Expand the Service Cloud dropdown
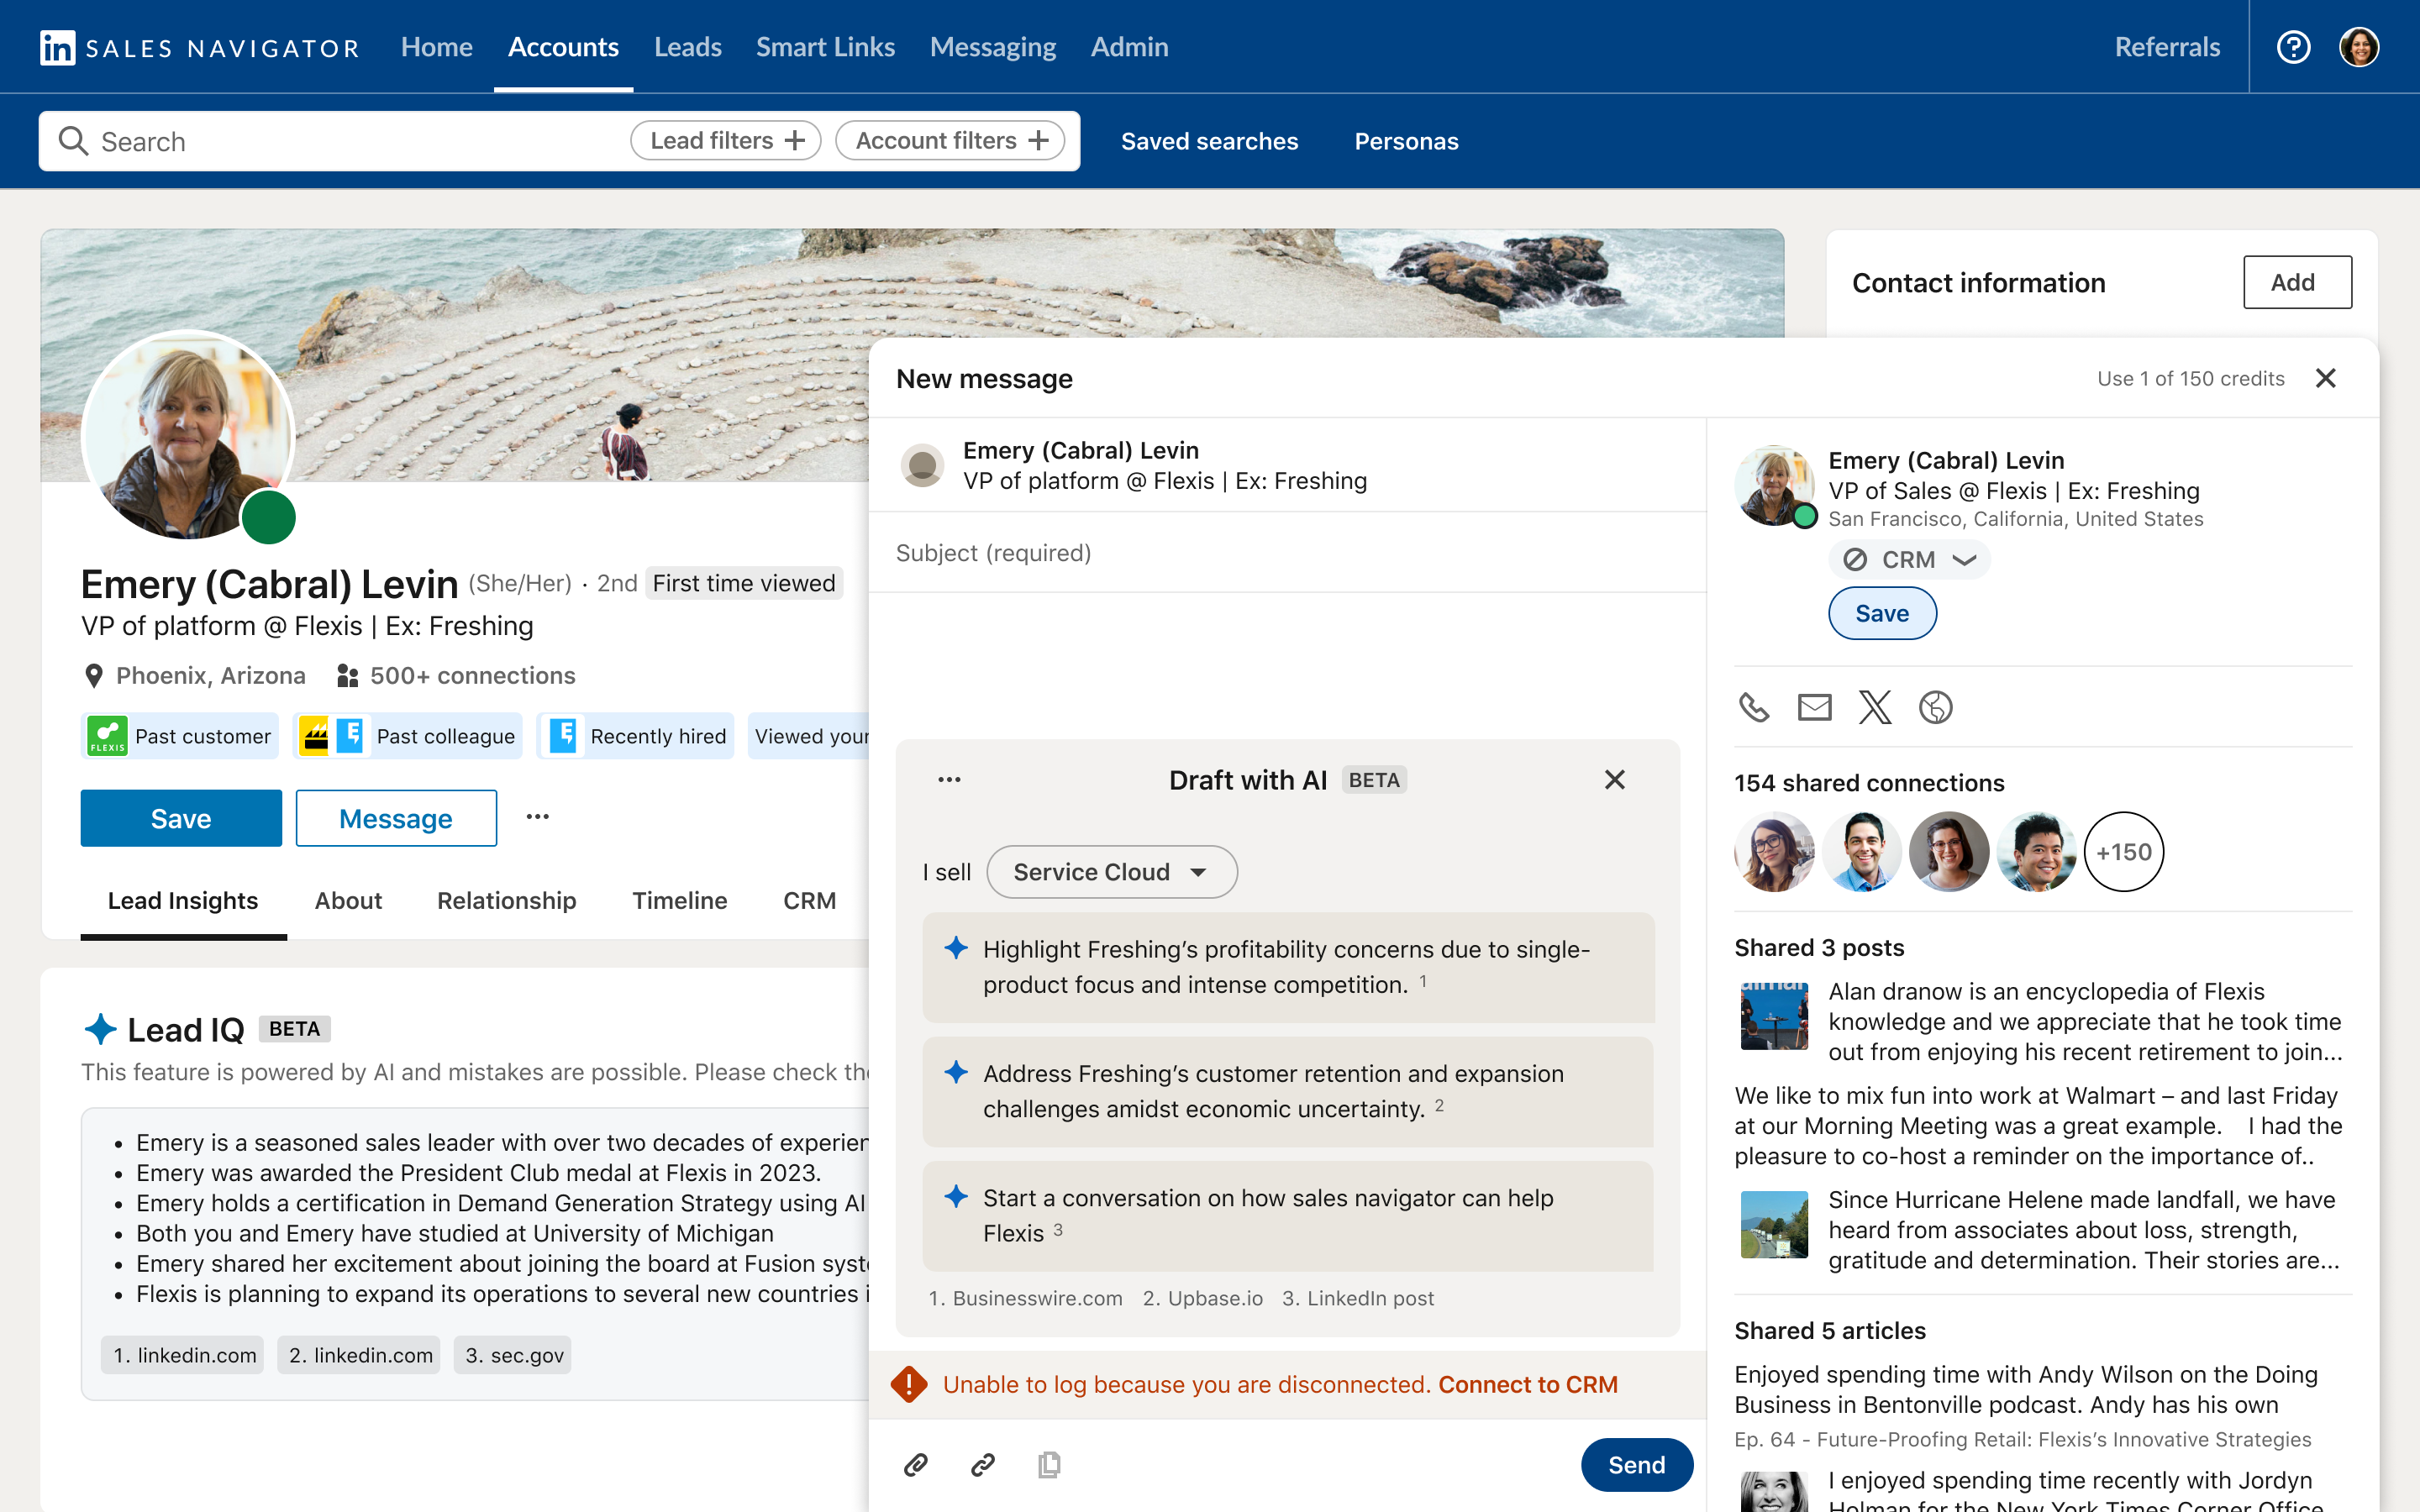The height and width of the screenshot is (1512, 2420). tap(1112, 872)
